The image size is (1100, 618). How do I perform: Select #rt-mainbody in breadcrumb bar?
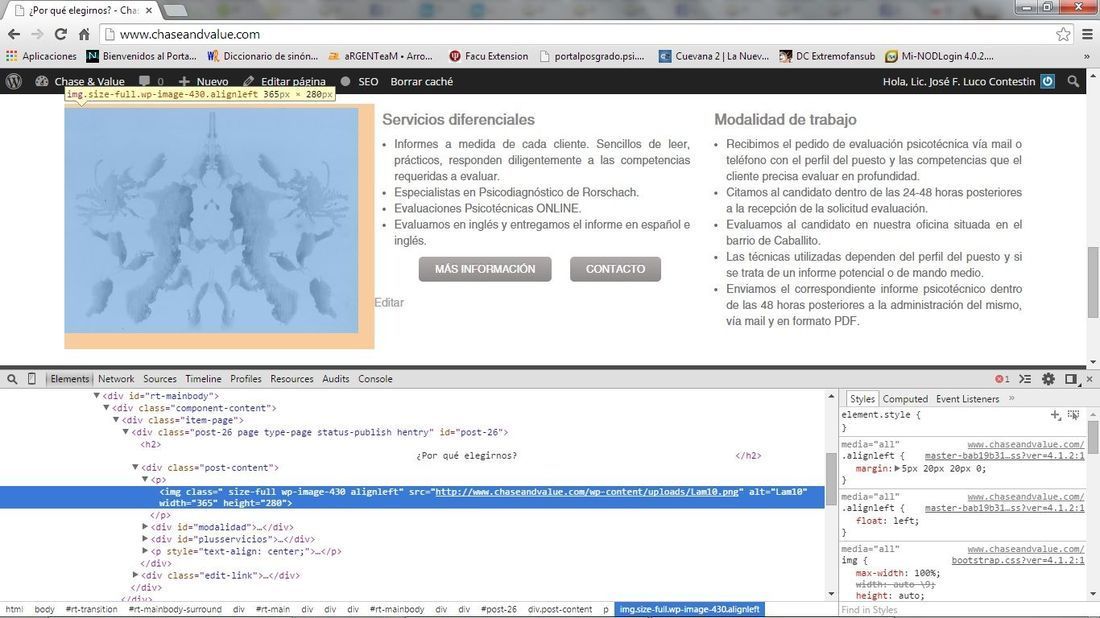[x=397, y=610]
